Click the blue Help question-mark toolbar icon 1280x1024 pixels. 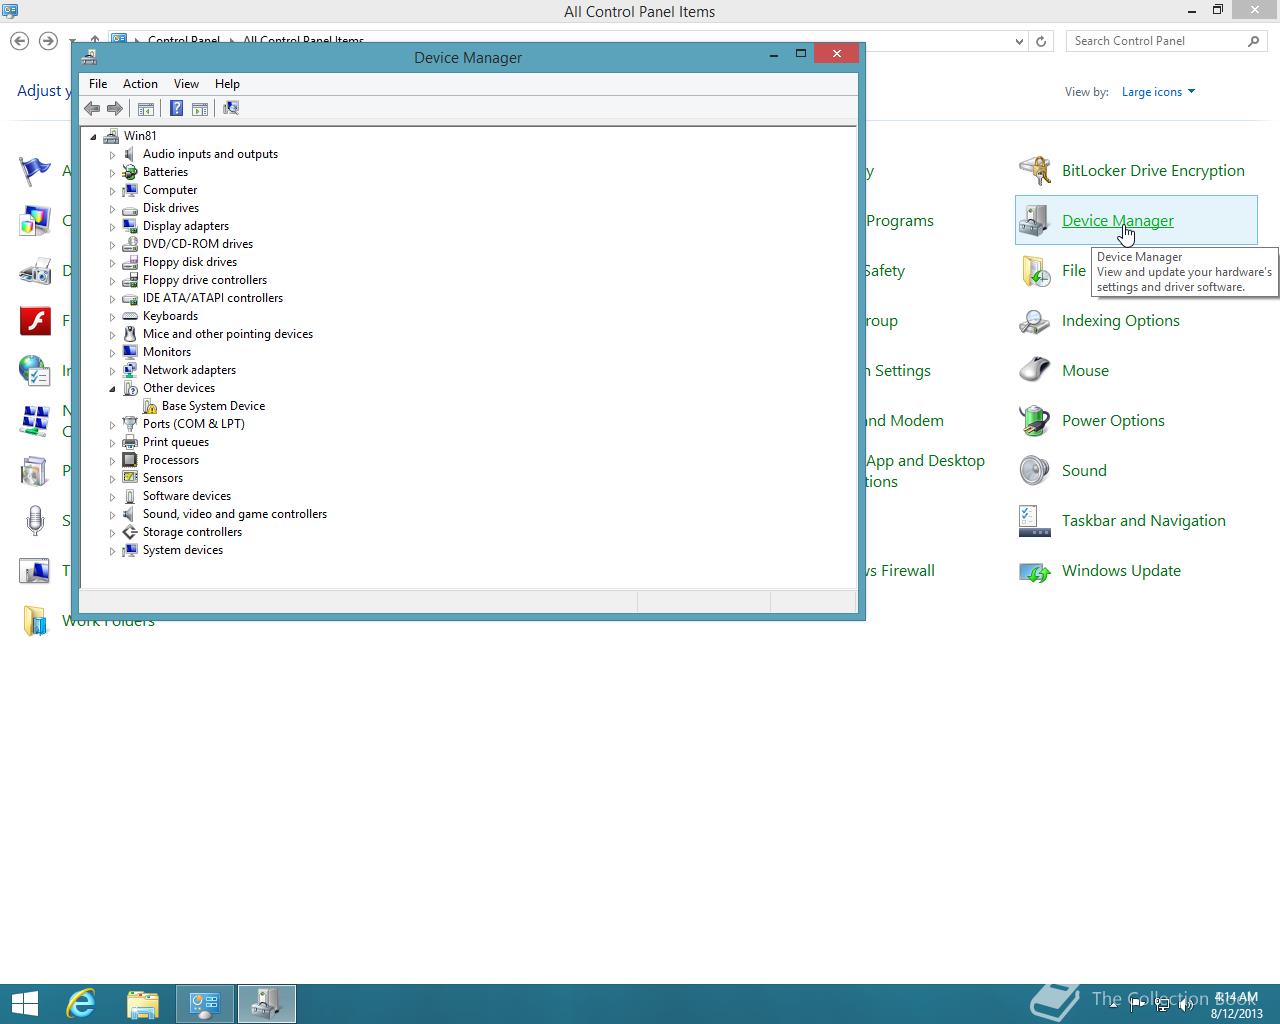coord(176,108)
